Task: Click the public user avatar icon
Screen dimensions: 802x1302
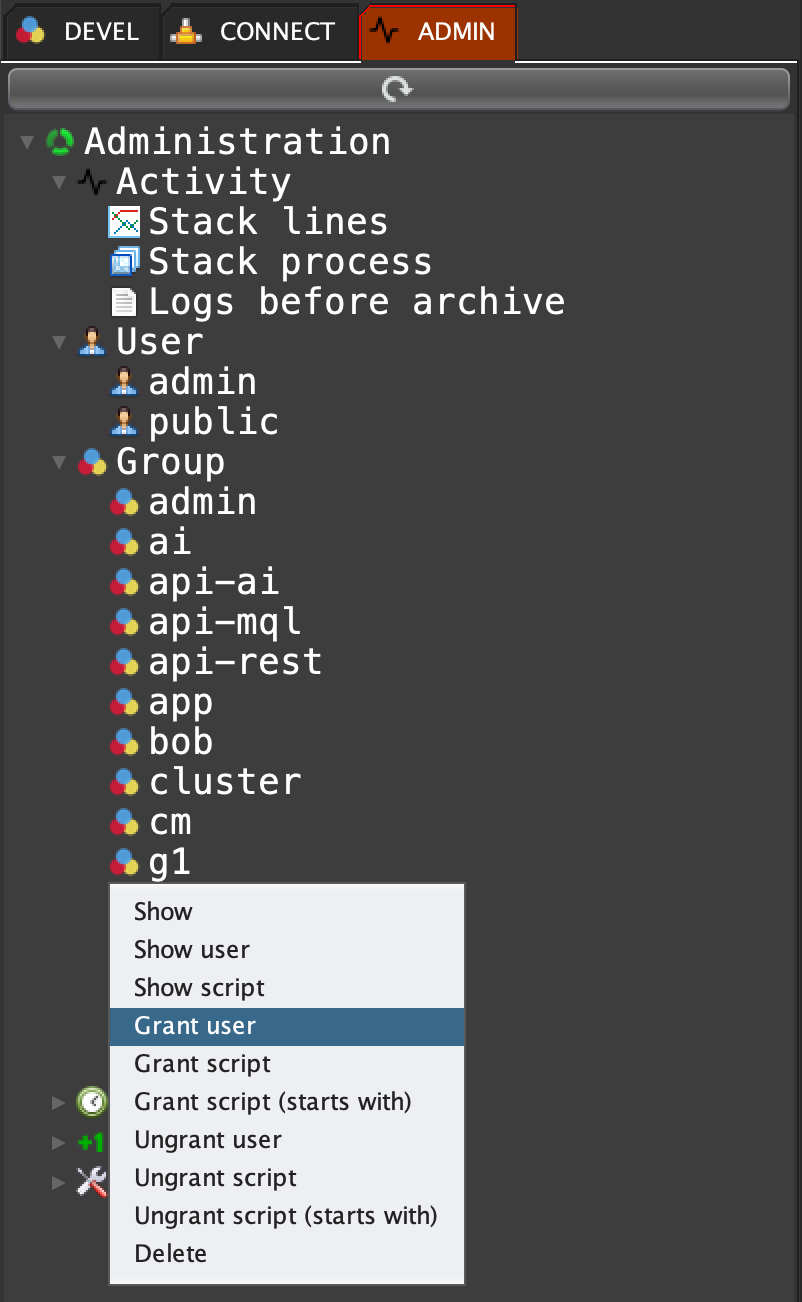Action: [x=124, y=422]
